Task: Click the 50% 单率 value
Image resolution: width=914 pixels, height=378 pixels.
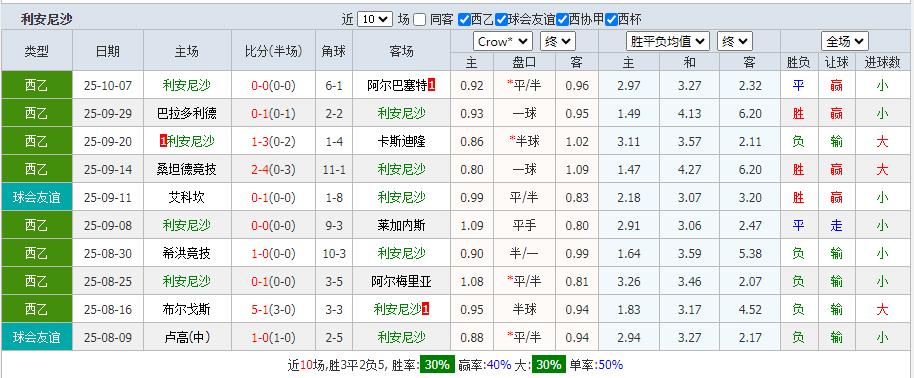Action: pyautogui.click(x=610, y=365)
